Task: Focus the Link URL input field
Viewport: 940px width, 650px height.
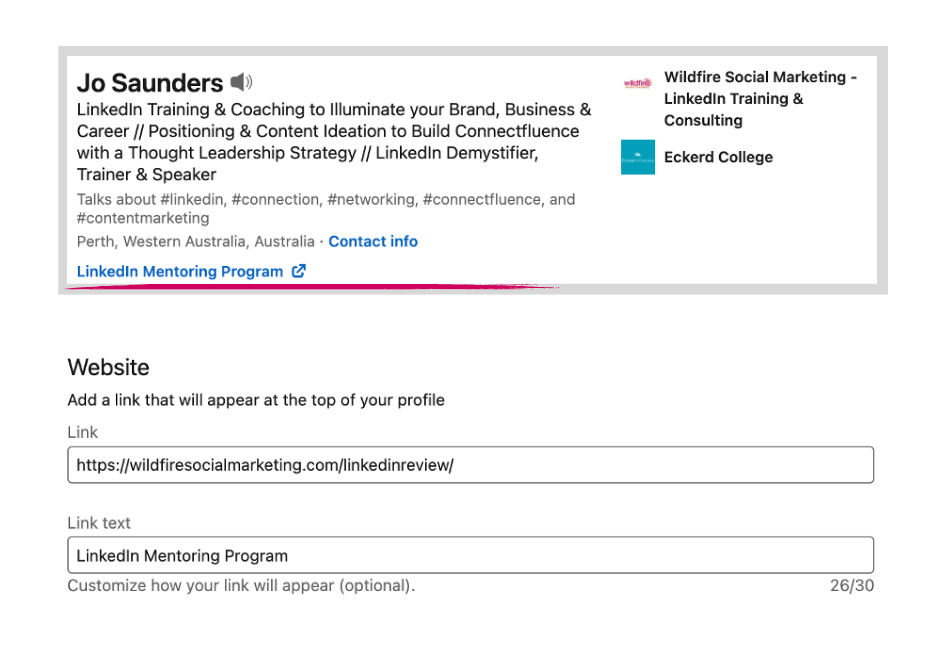Action: [x=471, y=465]
